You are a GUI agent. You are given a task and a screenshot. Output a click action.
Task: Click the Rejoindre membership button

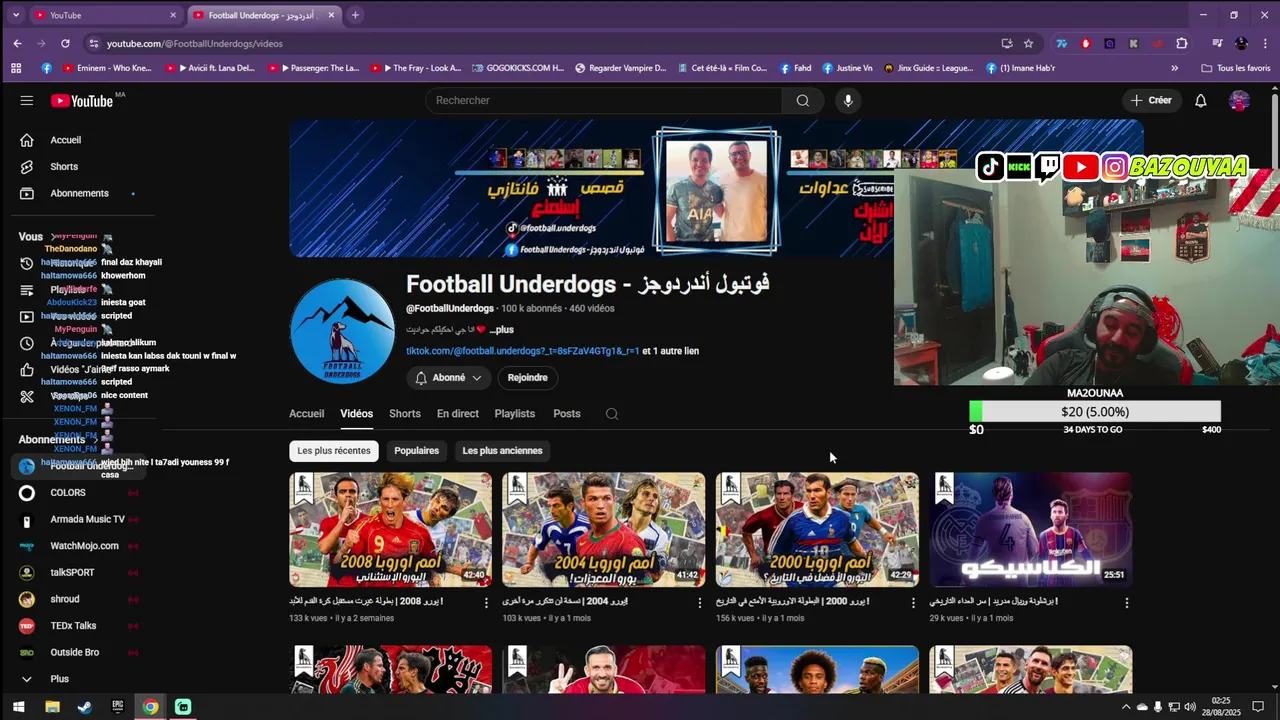pos(527,378)
